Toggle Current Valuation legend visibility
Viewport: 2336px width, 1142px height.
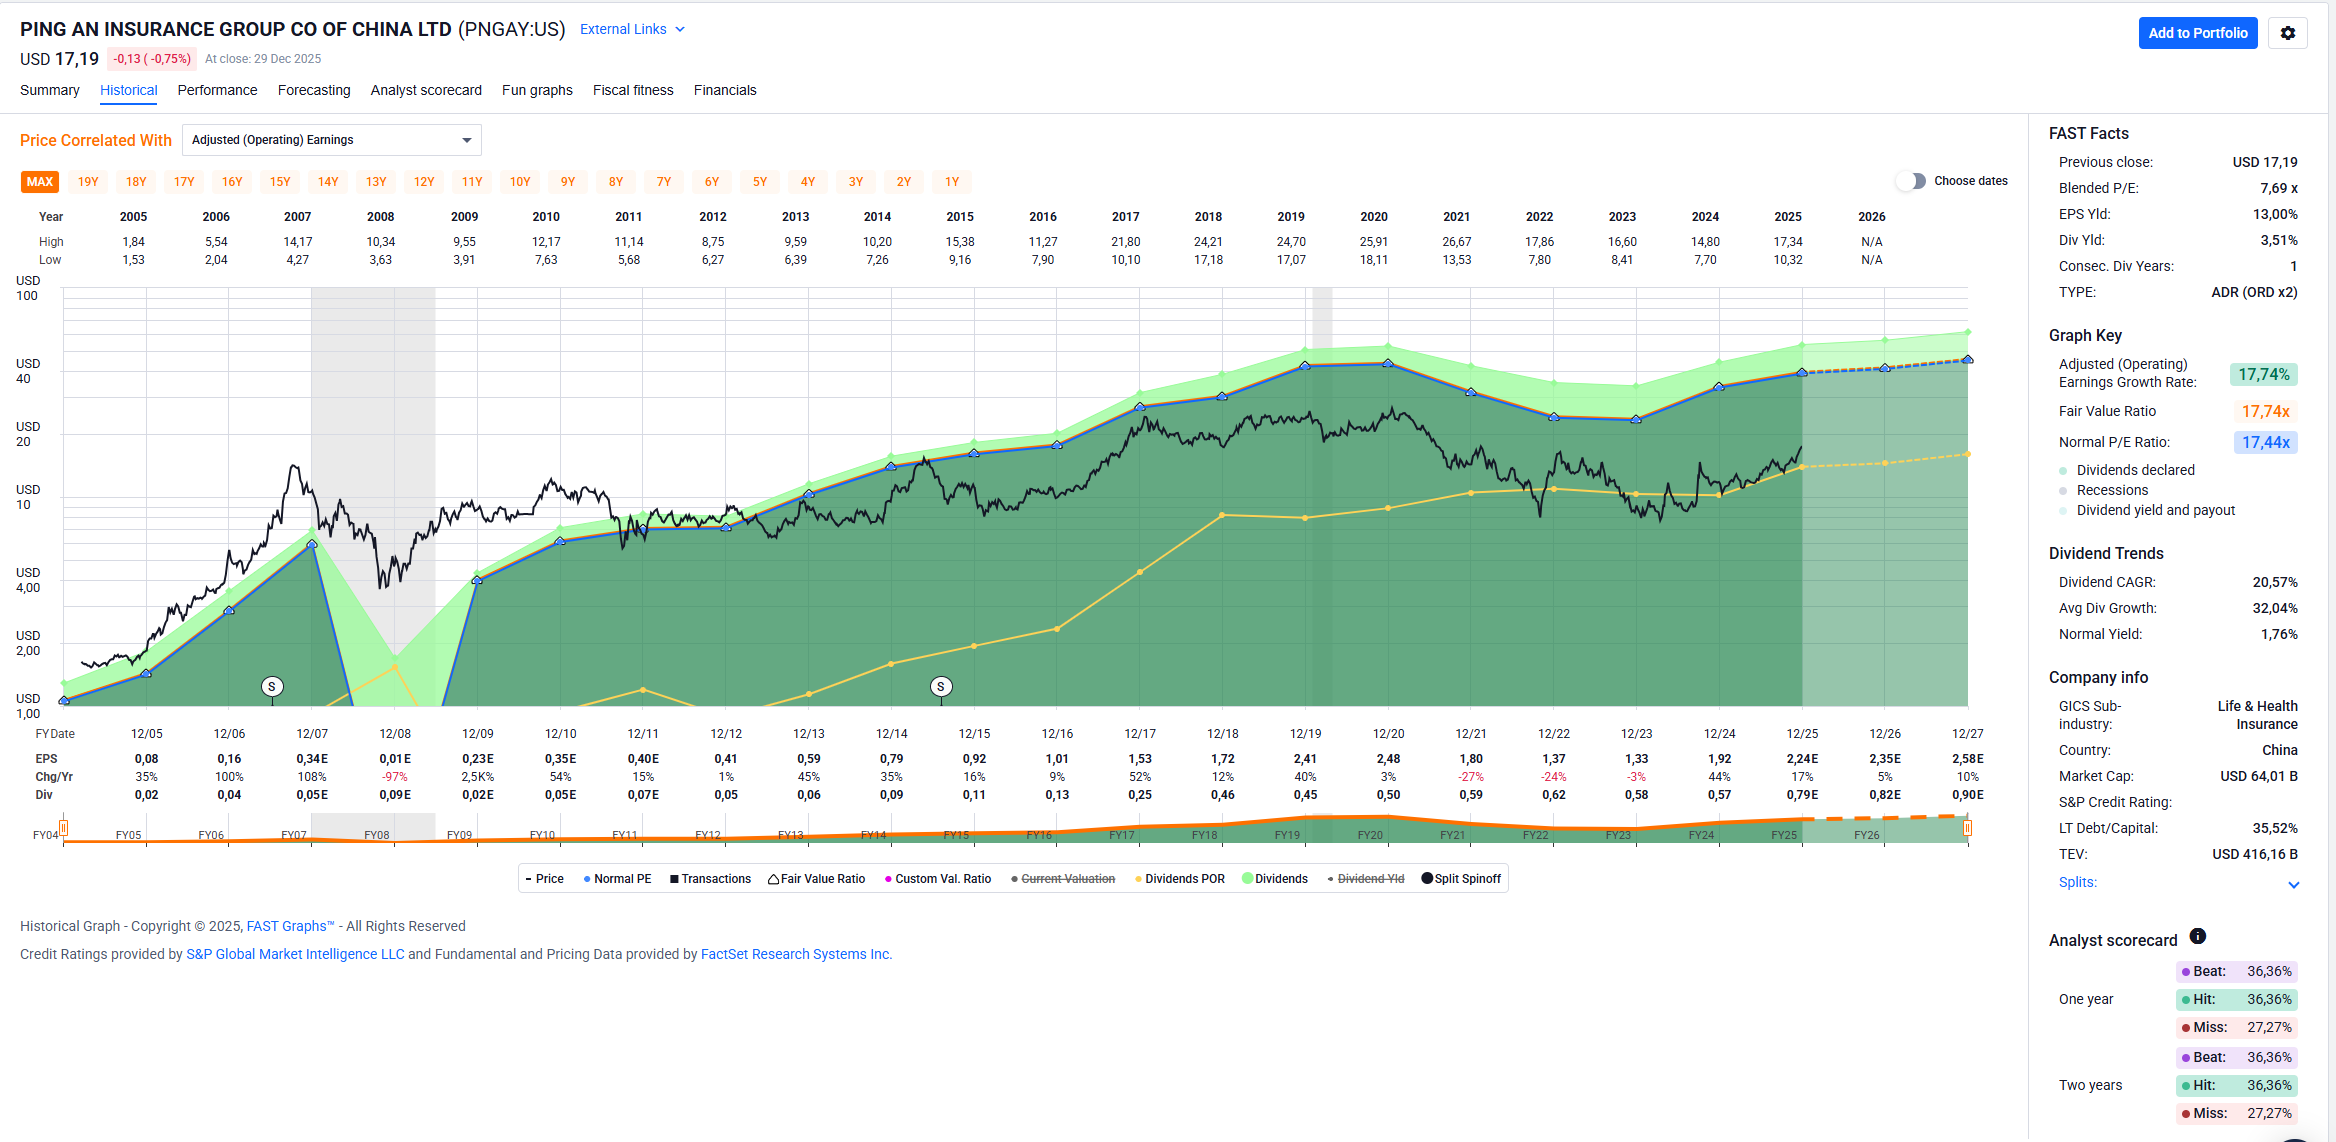point(1067,879)
